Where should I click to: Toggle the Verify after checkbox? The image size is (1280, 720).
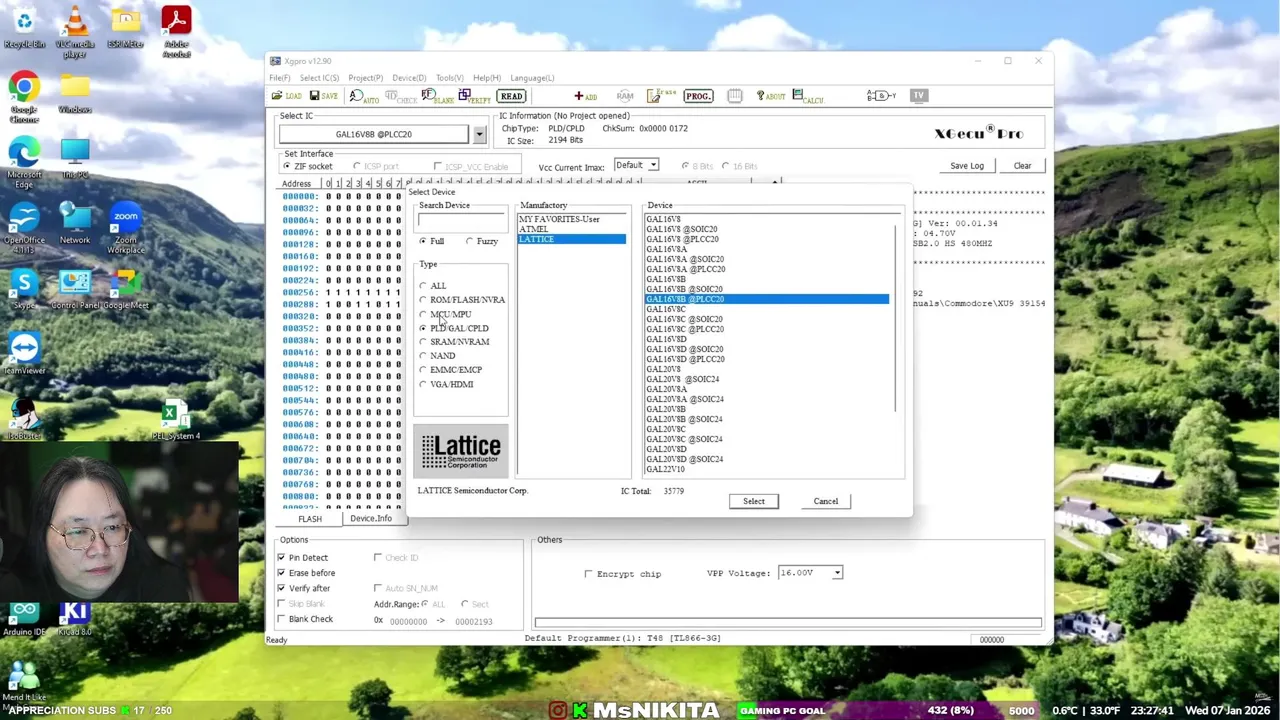click(281, 589)
